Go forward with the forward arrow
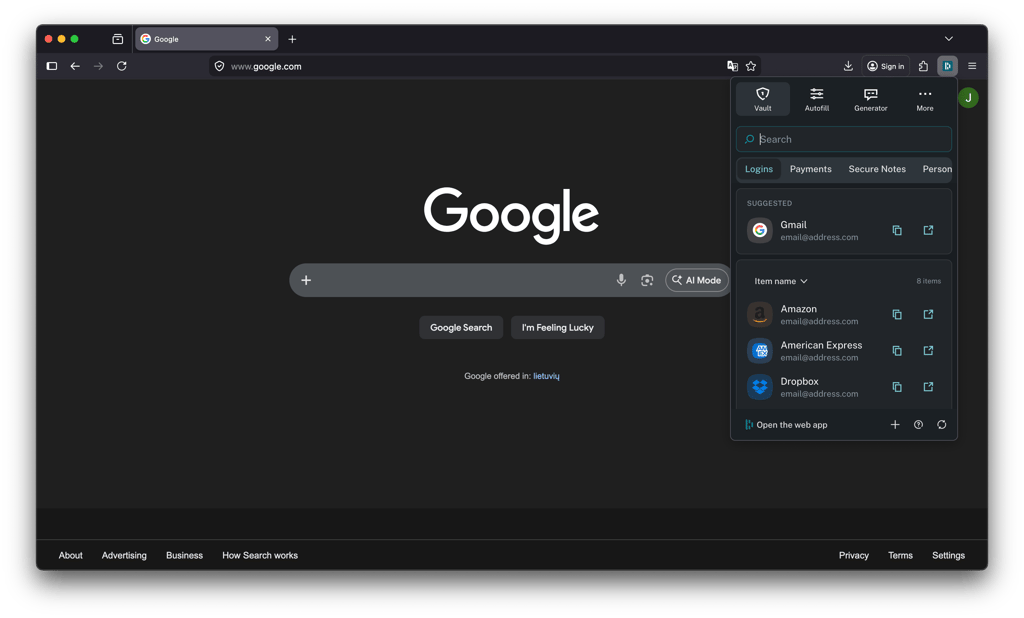 point(98,66)
